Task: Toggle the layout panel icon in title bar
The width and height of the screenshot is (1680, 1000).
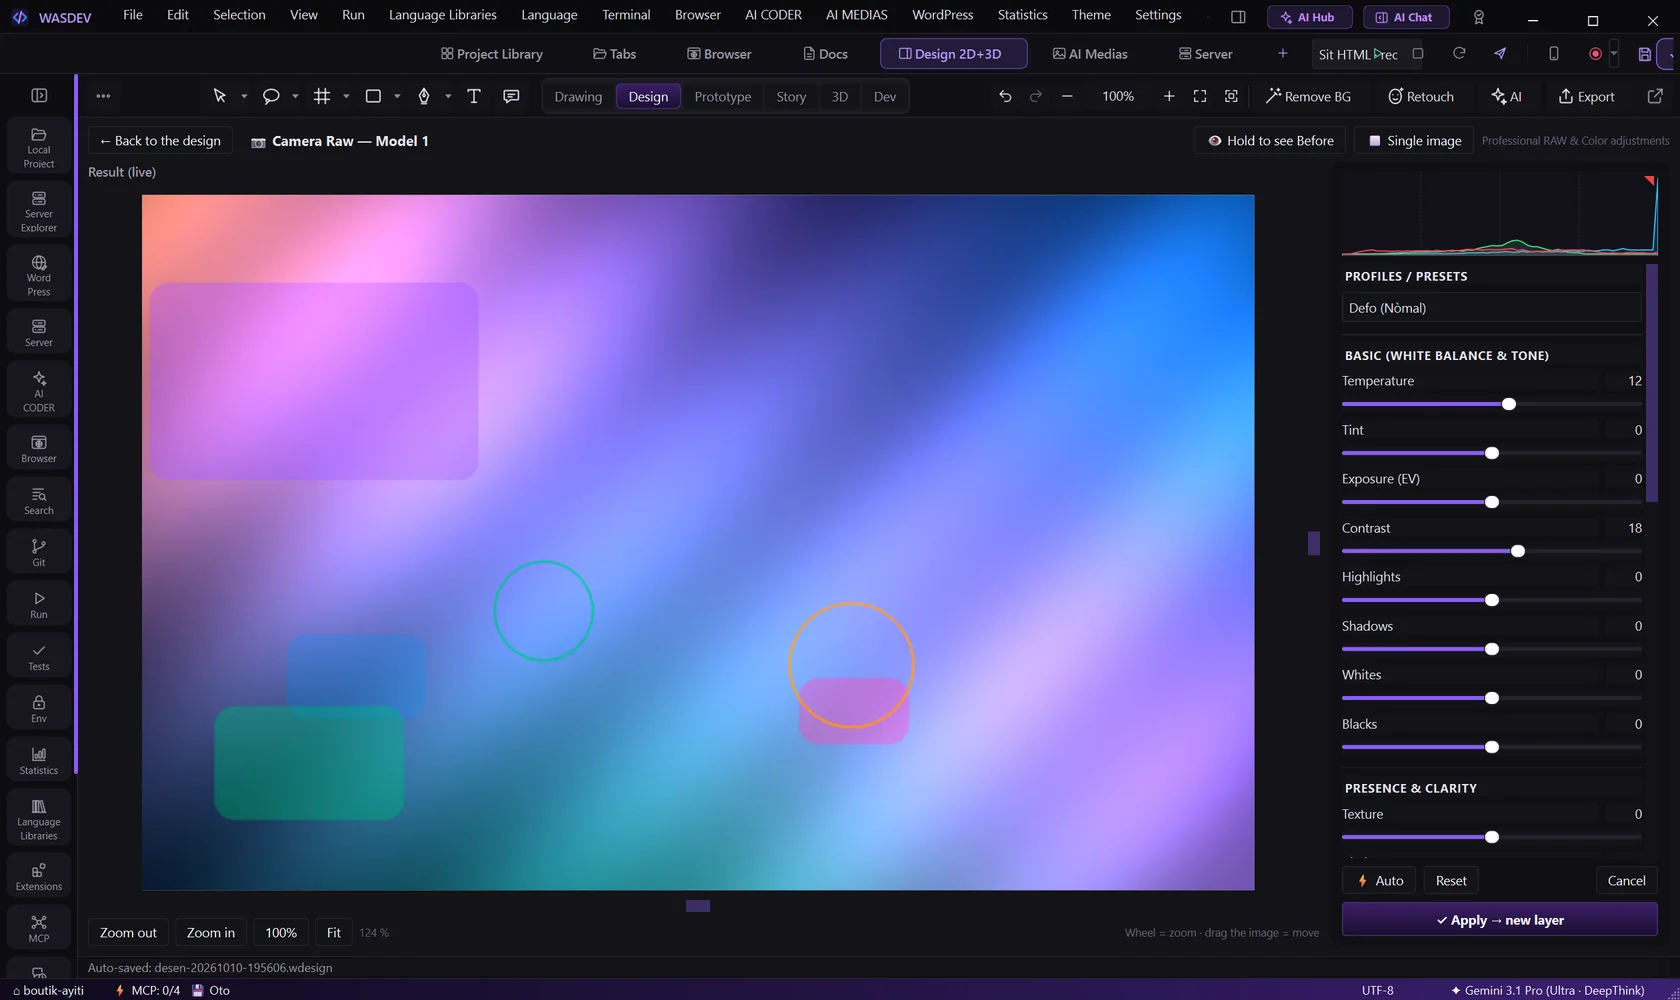Action: (x=1238, y=17)
